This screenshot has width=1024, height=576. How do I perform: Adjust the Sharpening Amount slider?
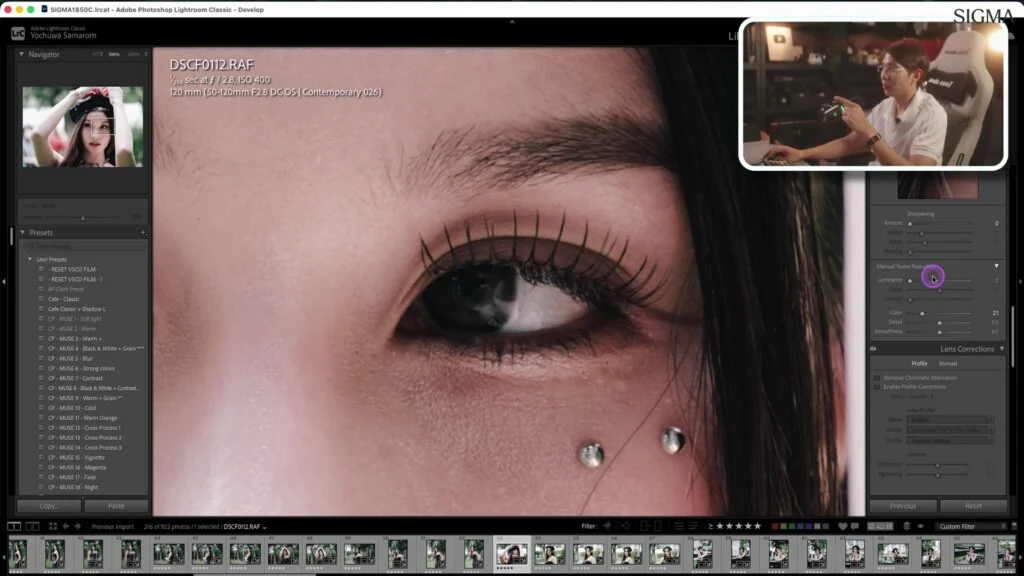[x=940, y=223]
